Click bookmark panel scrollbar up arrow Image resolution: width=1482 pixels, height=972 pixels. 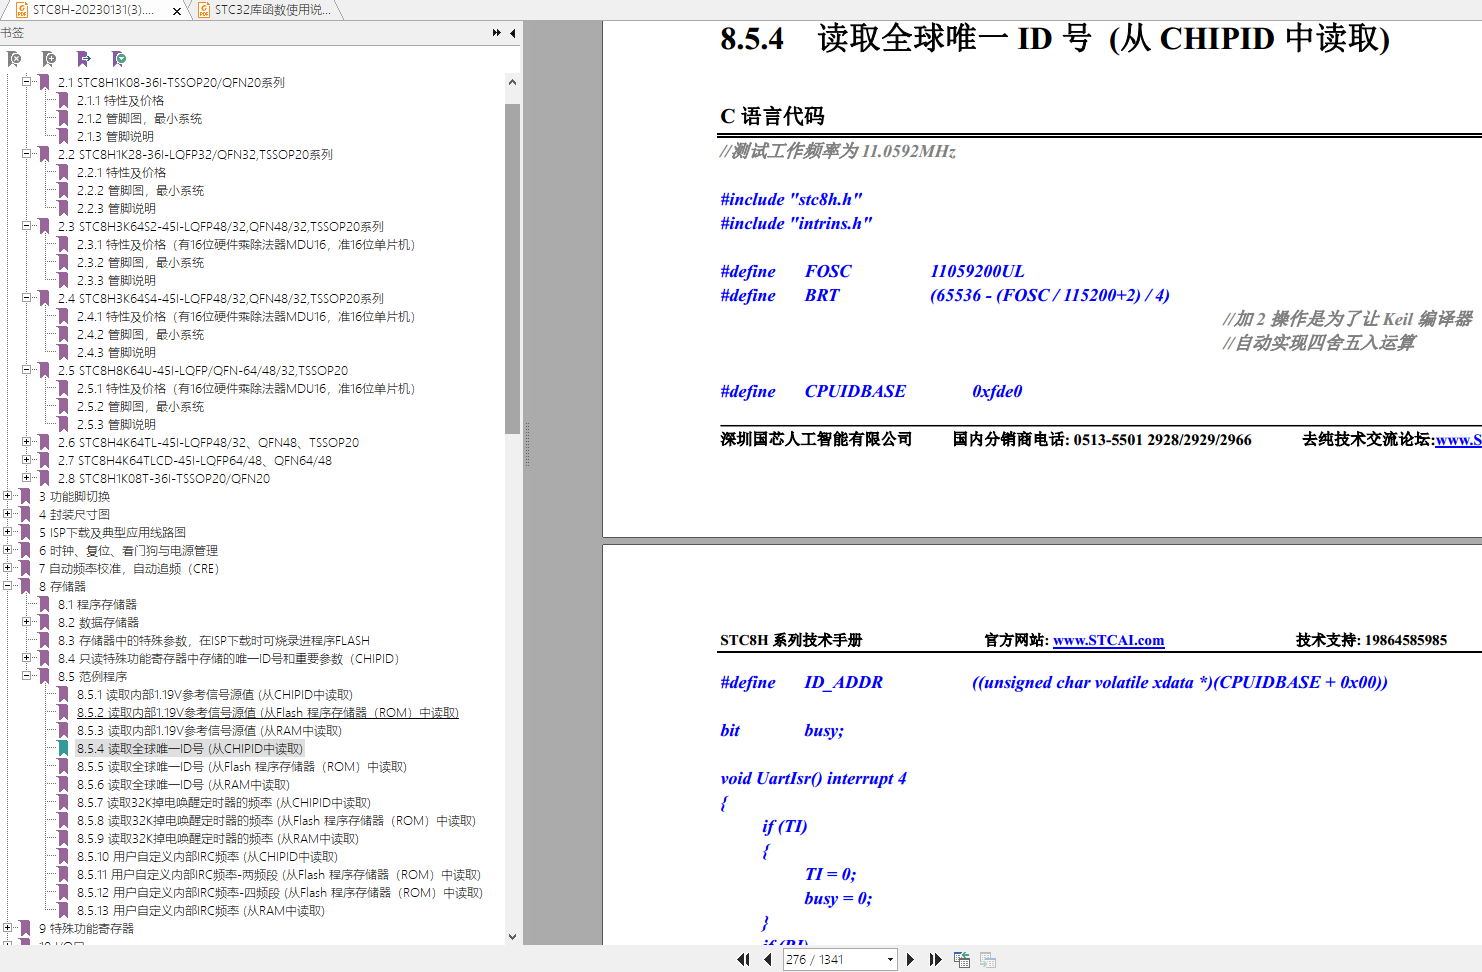point(512,82)
